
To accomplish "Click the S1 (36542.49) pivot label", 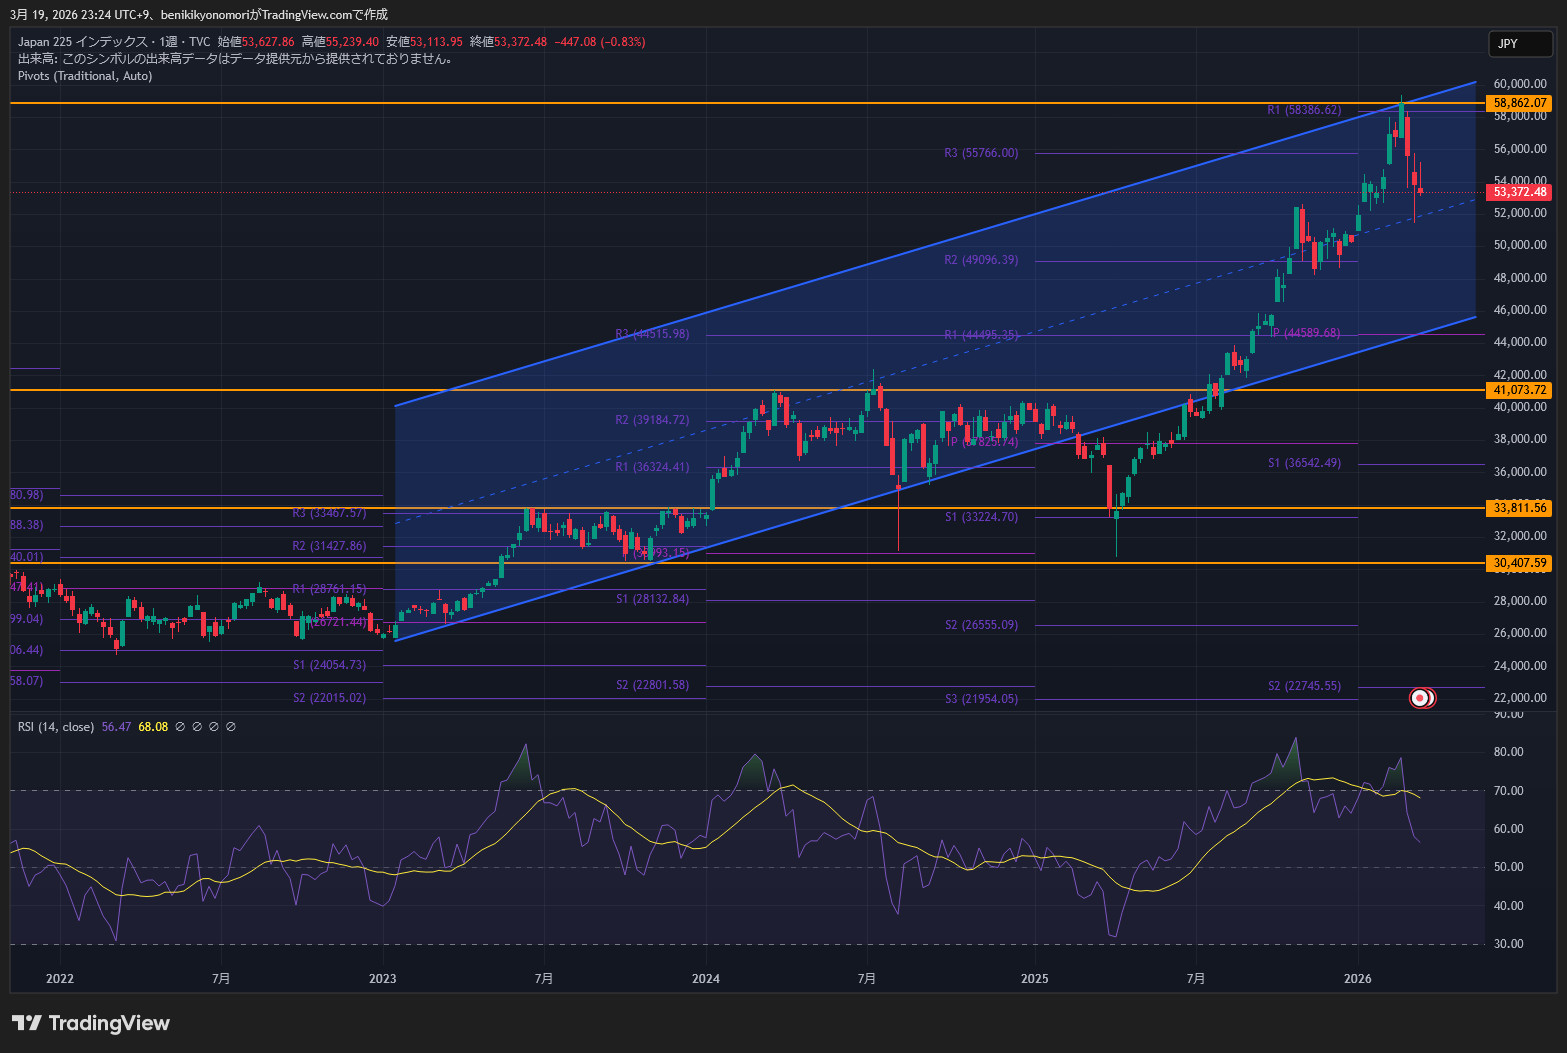I will [x=1304, y=463].
